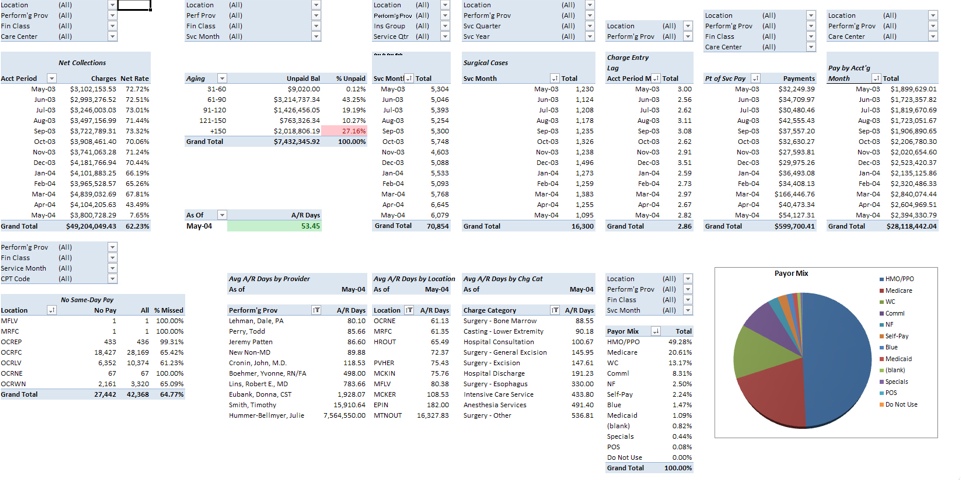Open Perform'g Prov filter in A/R Days by Provider
Viewport: 961px width, 480px height.
317,310
